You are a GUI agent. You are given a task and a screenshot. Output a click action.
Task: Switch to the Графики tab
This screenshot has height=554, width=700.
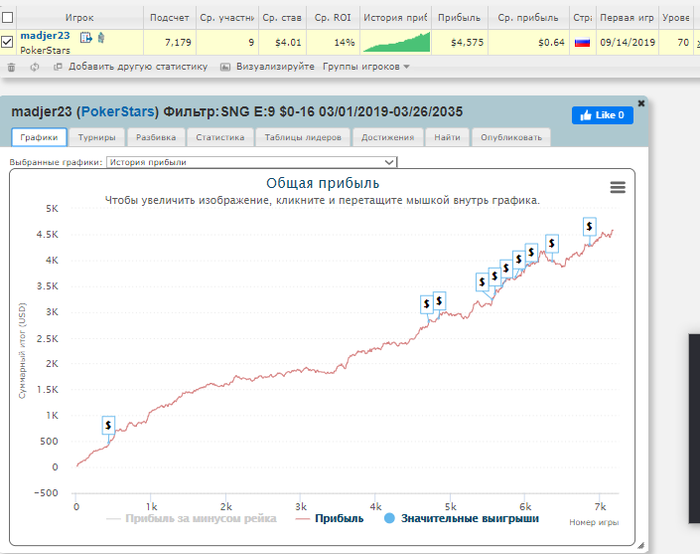[x=39, y=137]
